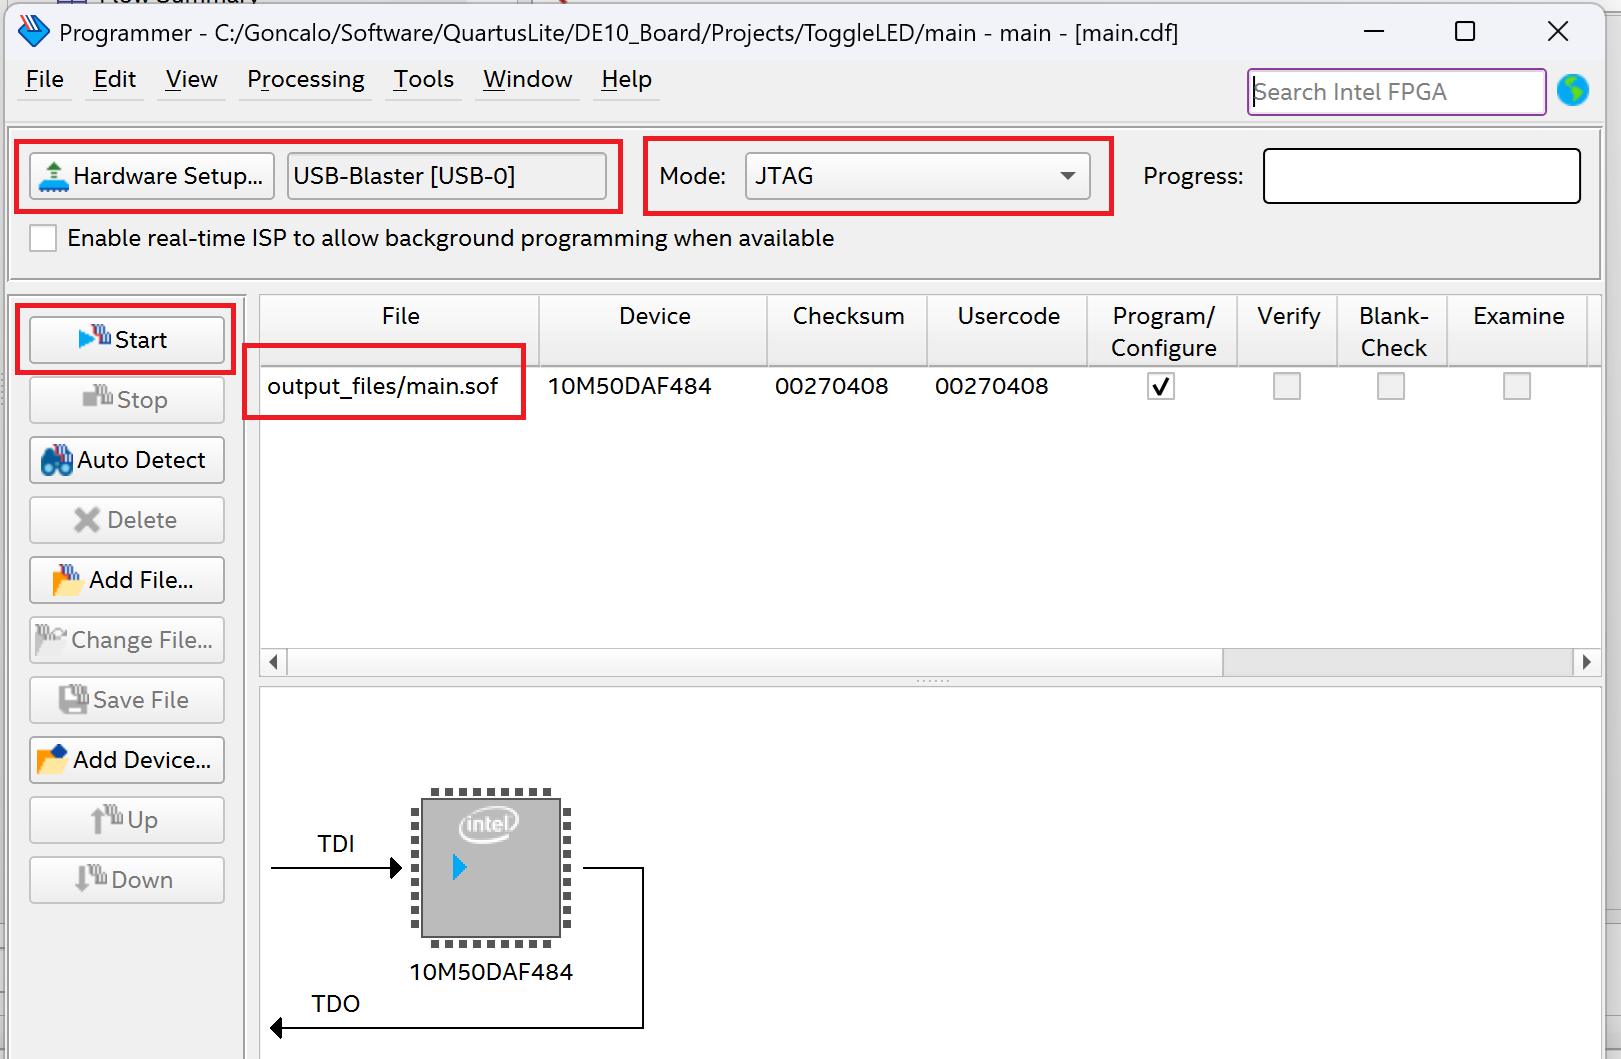This screenshot has width=1621, height=1059.
Task: Run Auto Detect for devices
Action: click(127, 460)
